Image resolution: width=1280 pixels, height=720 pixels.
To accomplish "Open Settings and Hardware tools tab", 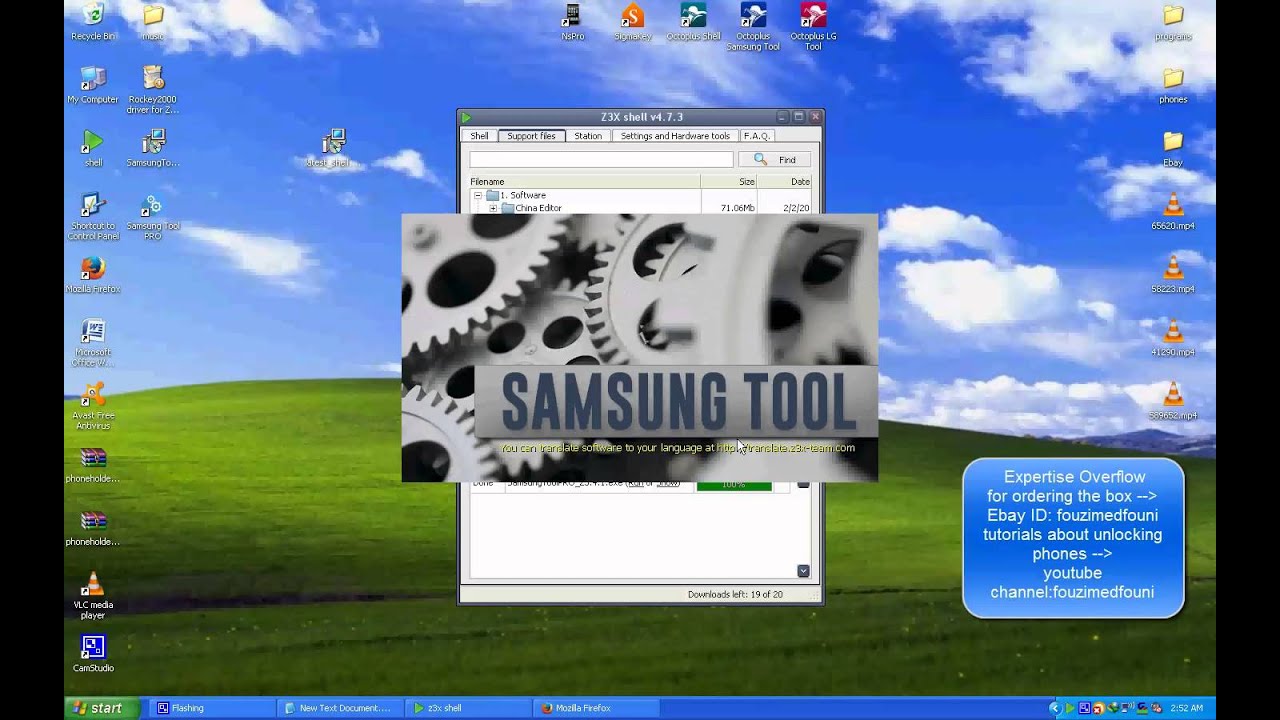I will (x=675, y=136).
